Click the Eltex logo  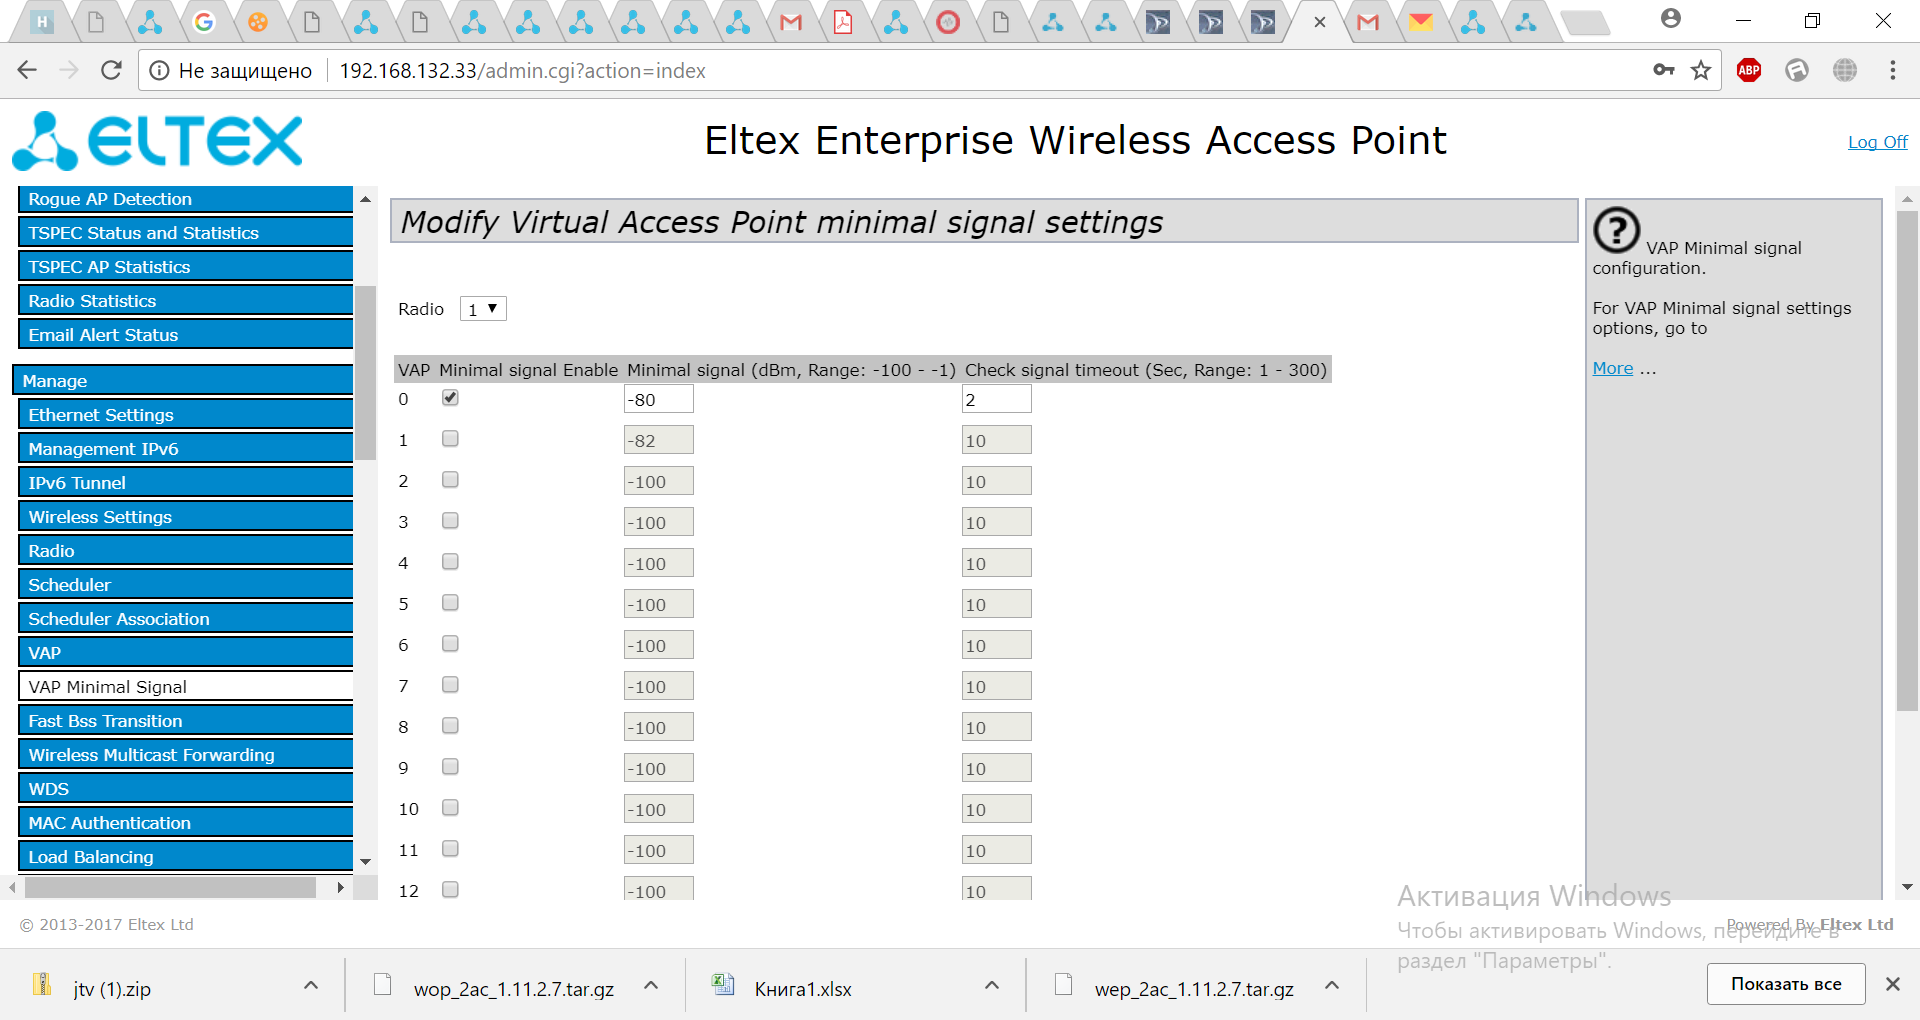coord(157,141)
